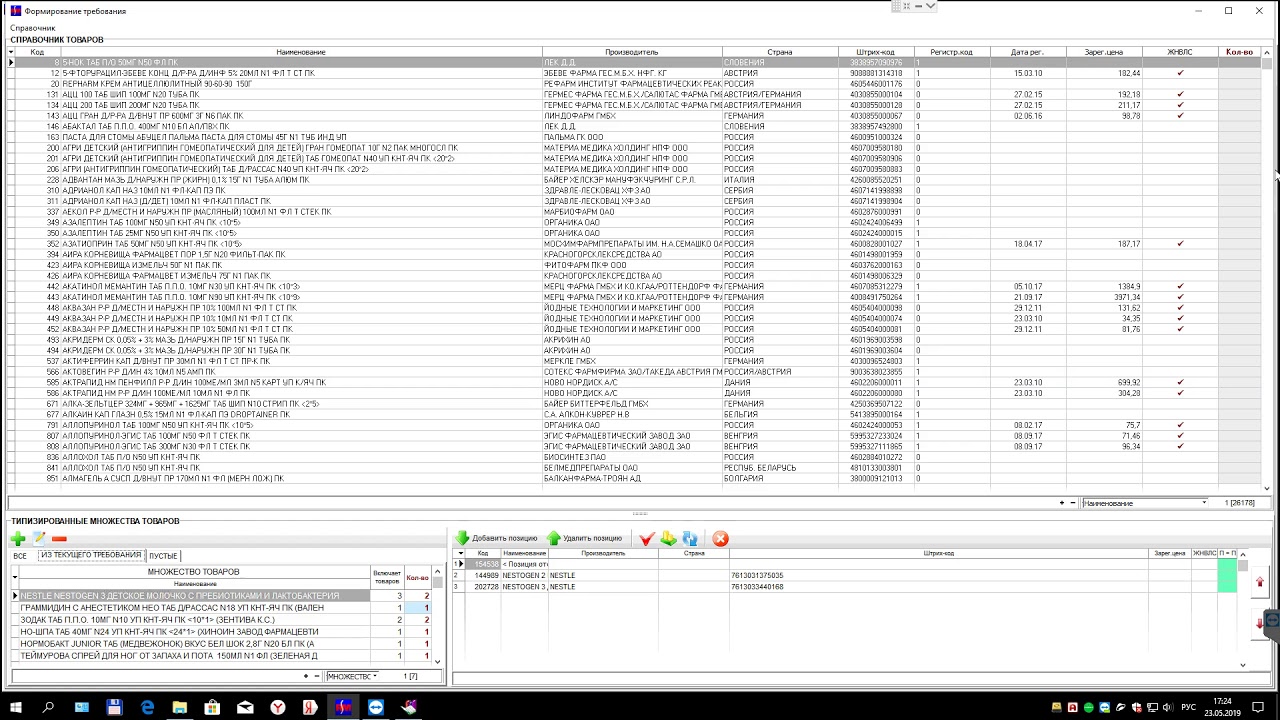Toggle ЖНВЛС checkmark for ФТОРУРАЦИЛ-ЭБЕВЕ row

(x=1180, y=73)
